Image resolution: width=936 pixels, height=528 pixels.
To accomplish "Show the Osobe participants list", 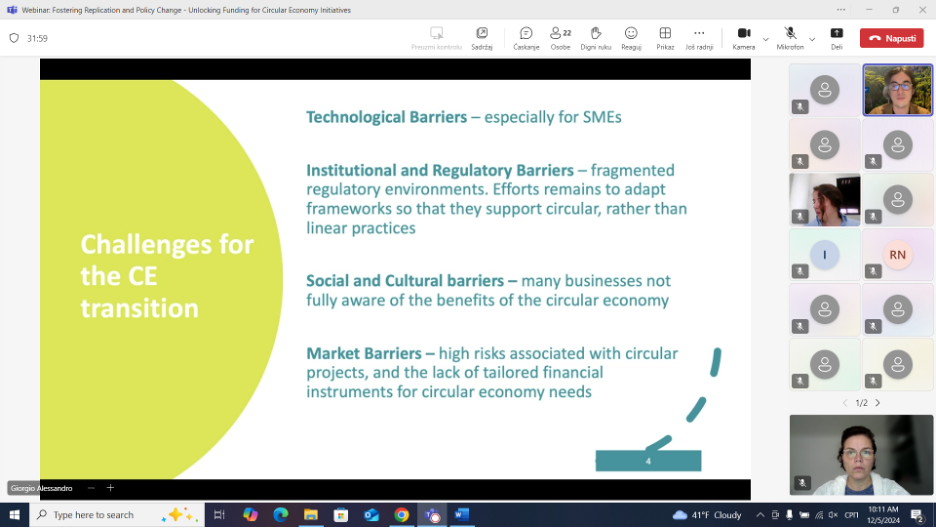I will click(x=560, y=37).
